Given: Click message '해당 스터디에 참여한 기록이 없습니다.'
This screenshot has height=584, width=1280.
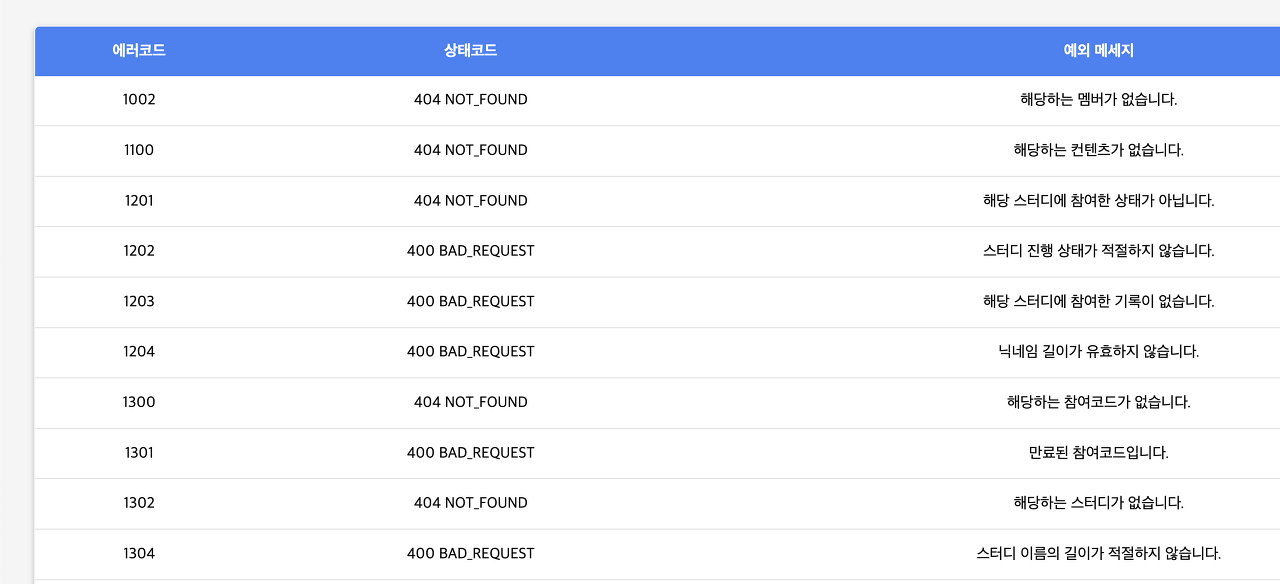Looking at the screenshot, I should (1098, 301).
